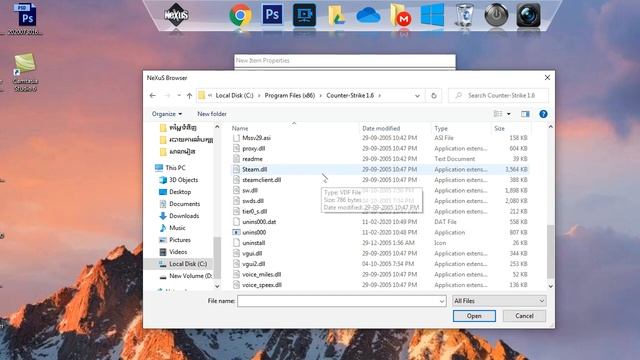Select This PC in the navigation pane
Viewport: 640px width, 360px height.
175,168
